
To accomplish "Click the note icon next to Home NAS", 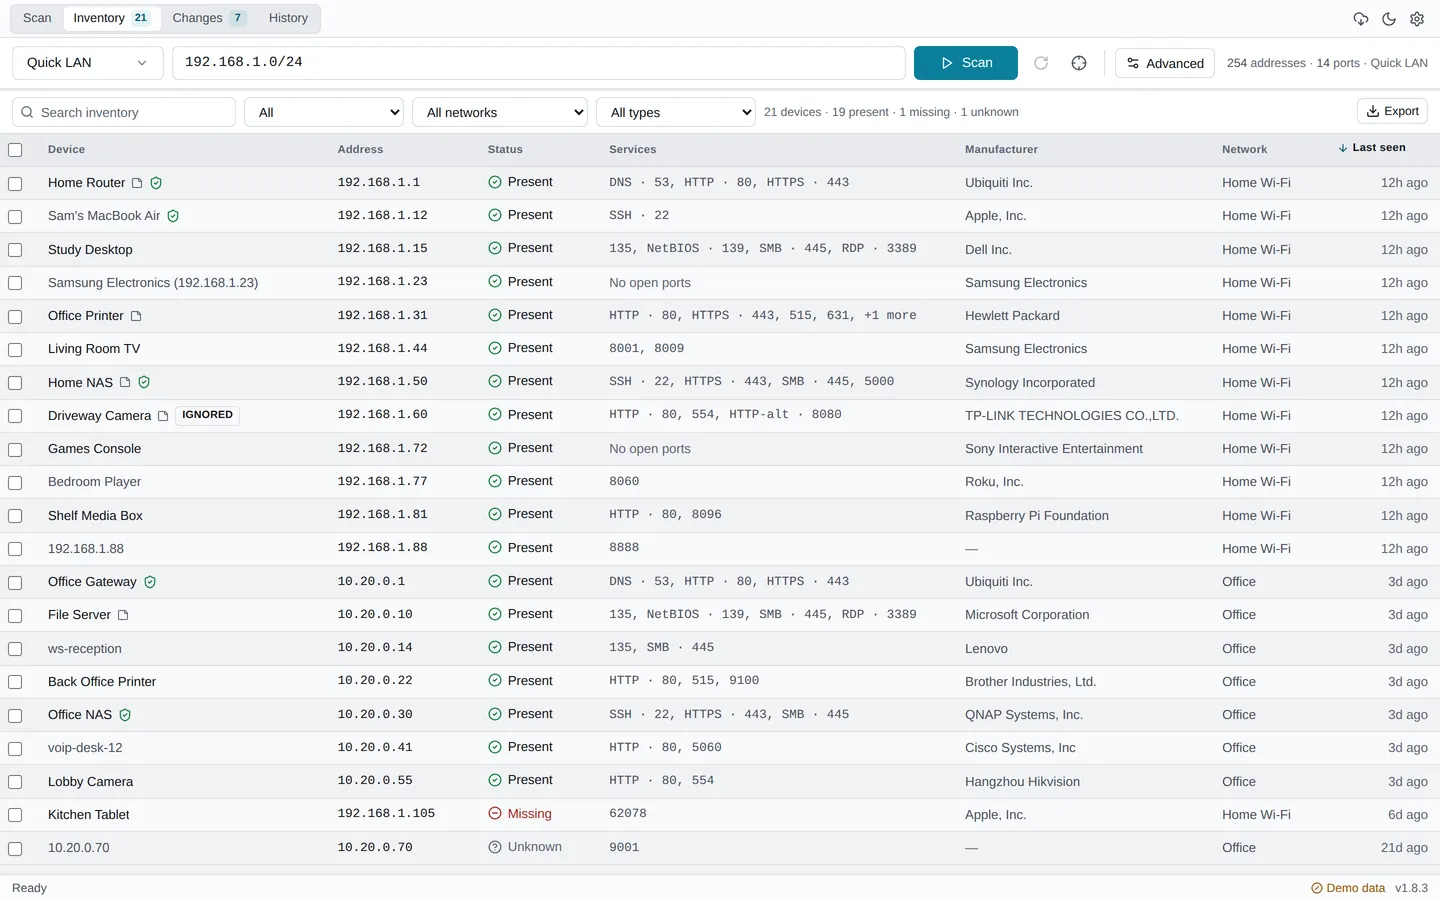I will tap(125, 382).
